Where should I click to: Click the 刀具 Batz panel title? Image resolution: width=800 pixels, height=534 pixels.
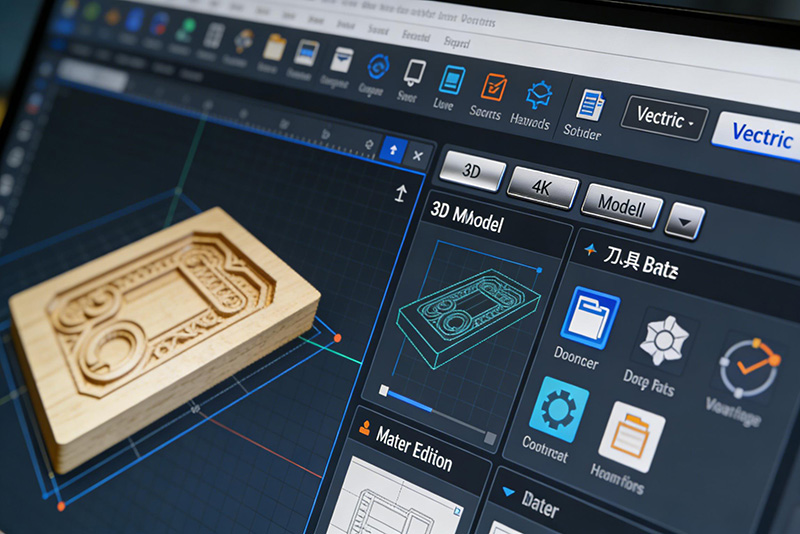pos(641,261)
